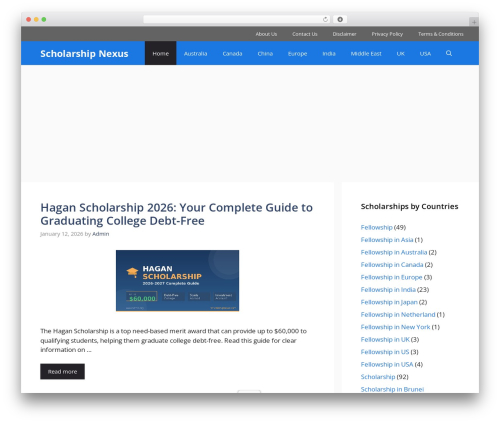The width and height of the screenshot is (500, 423).
Task: Open Fellowship in UK category
Action: tap(385, 339)
